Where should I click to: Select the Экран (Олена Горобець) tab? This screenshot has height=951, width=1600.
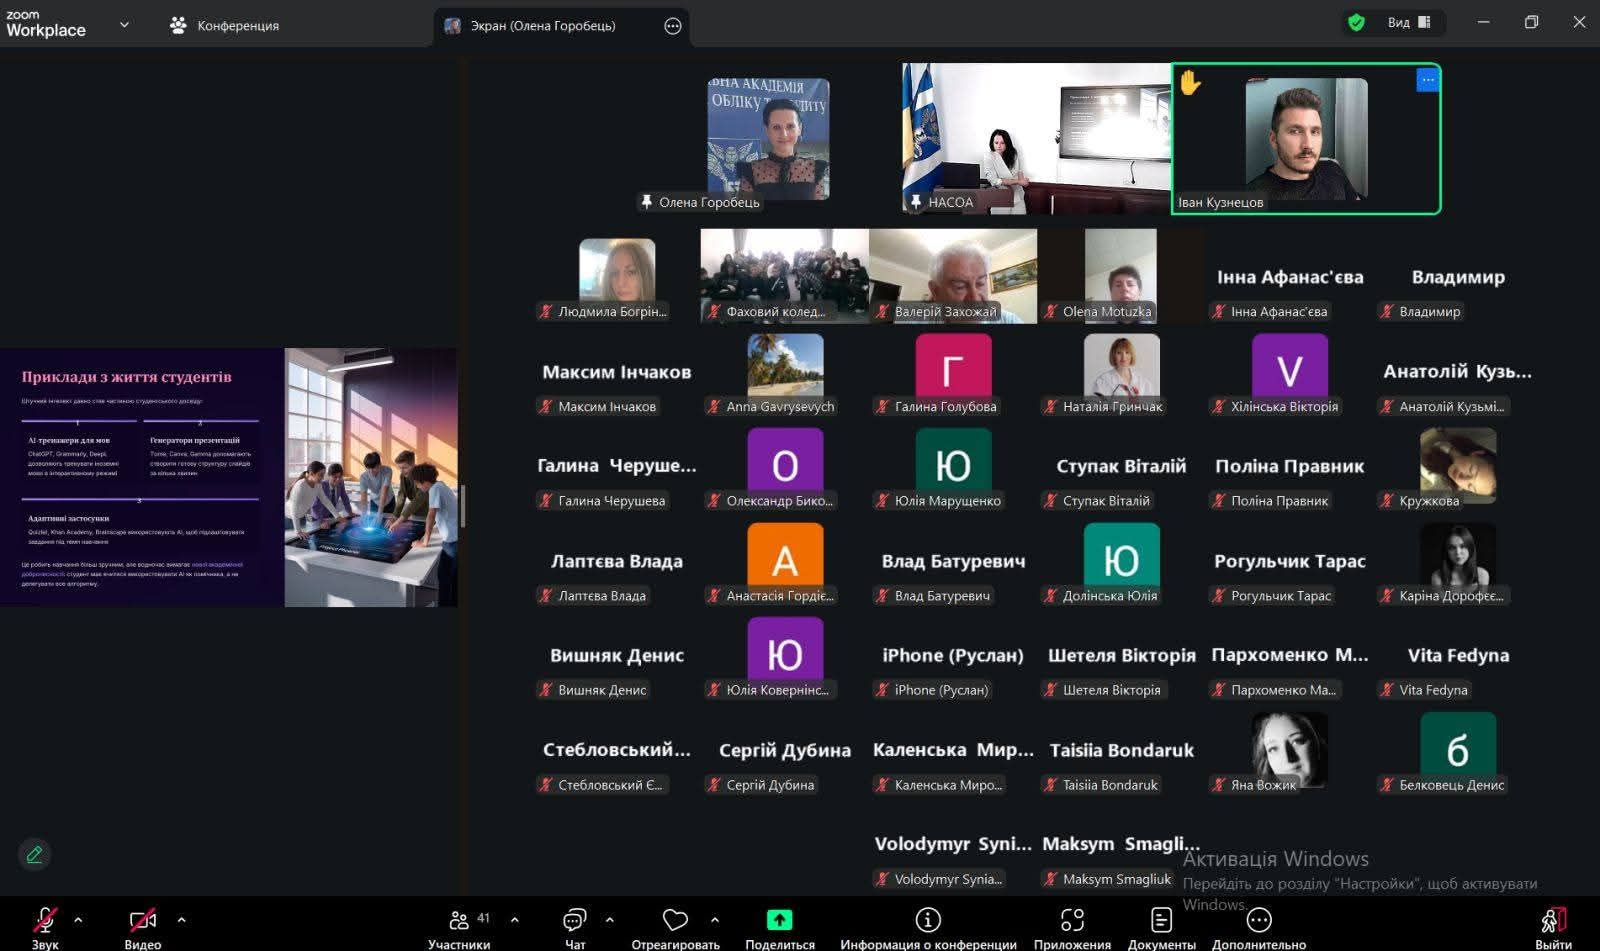click(x=543, y=26)
